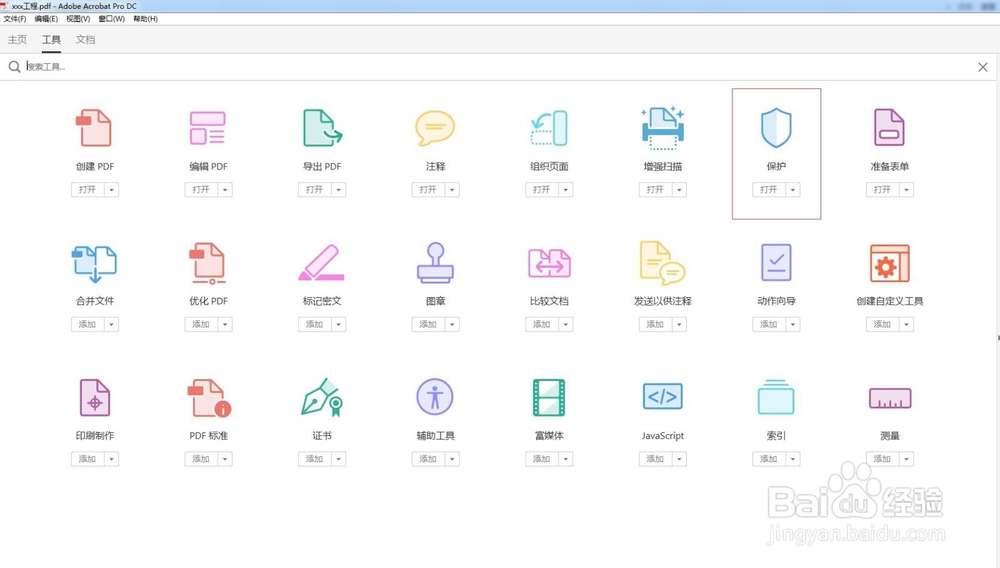Select the 增强扫描 scanner icon
Screen dimensions: 1000x568
663,128
